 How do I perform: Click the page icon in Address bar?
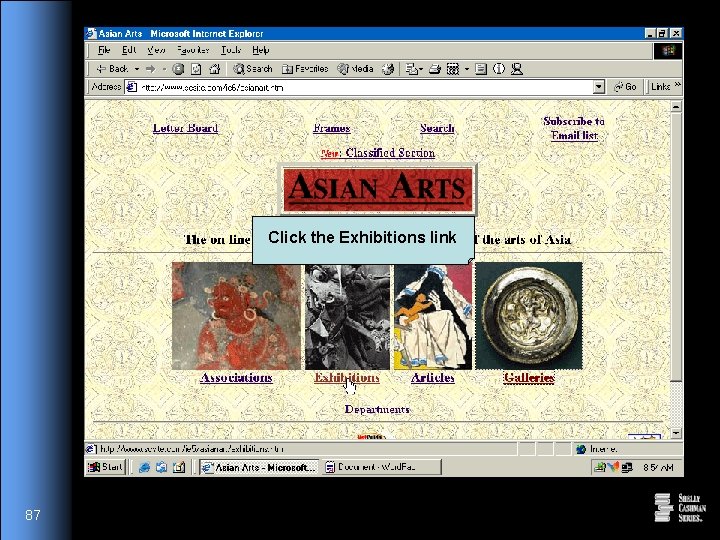[132, 87]
